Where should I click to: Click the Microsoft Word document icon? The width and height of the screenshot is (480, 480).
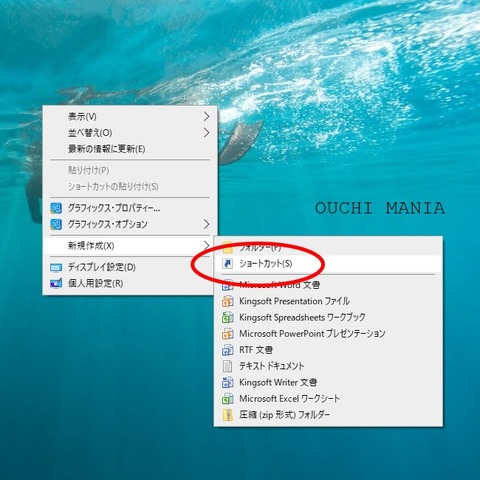click(x=228, y=285)
